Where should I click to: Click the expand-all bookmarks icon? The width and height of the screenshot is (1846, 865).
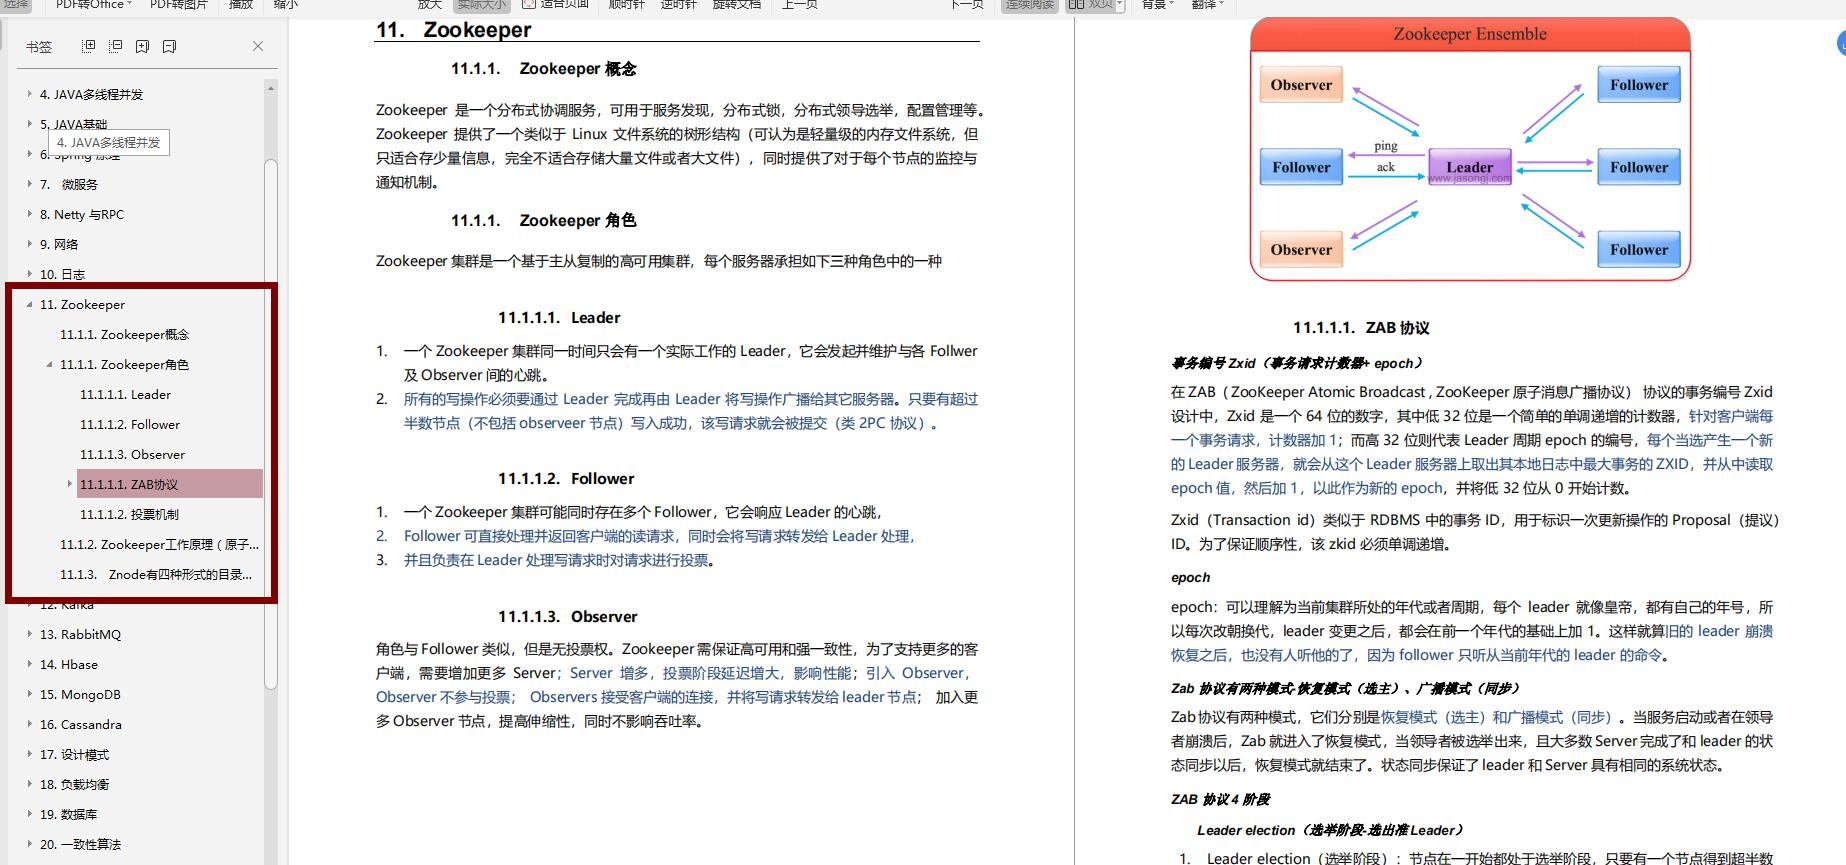tap(88, 46)
